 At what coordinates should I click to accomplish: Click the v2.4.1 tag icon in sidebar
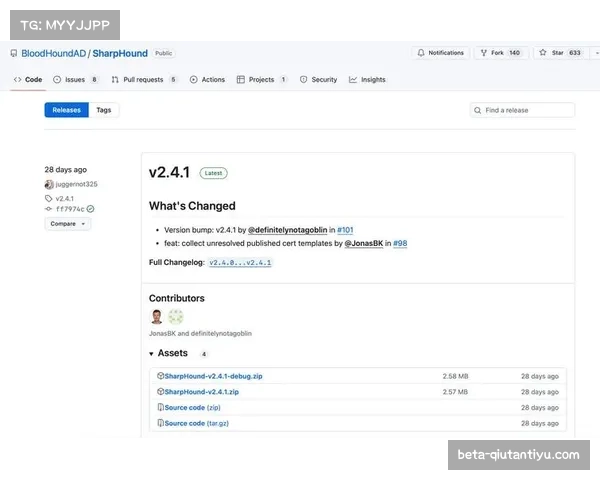(x=49, y=198)
